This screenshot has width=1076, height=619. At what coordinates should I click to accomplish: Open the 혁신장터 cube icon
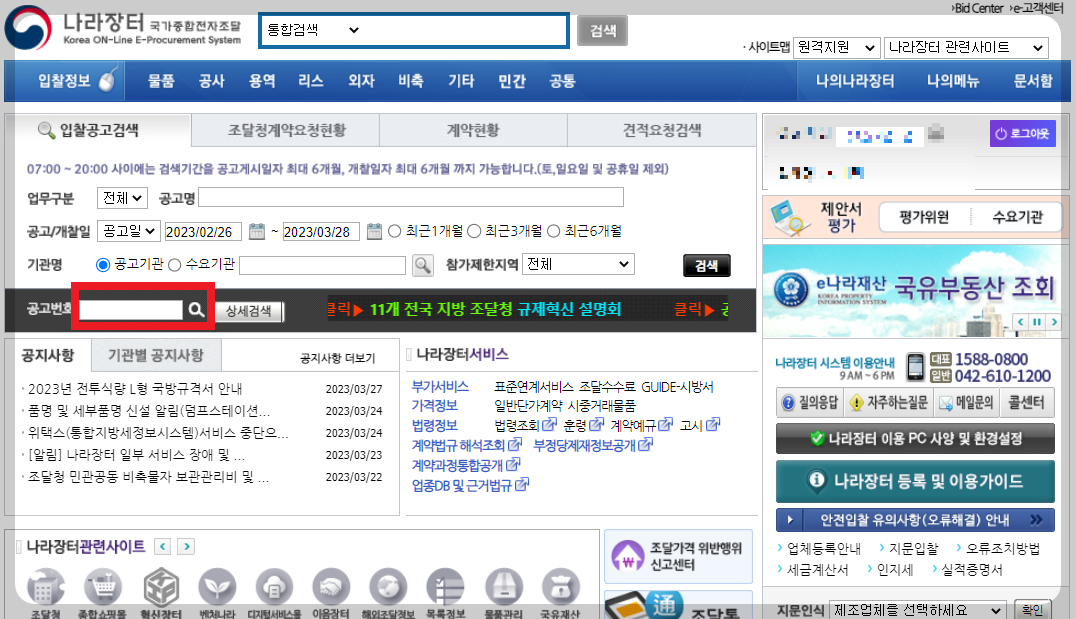point(161,588)
